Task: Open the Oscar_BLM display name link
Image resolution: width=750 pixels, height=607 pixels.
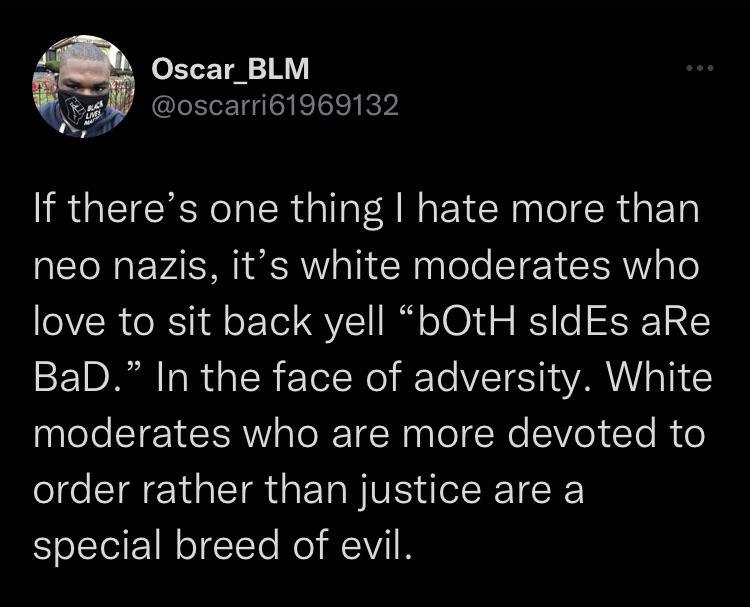Action: 230,69
